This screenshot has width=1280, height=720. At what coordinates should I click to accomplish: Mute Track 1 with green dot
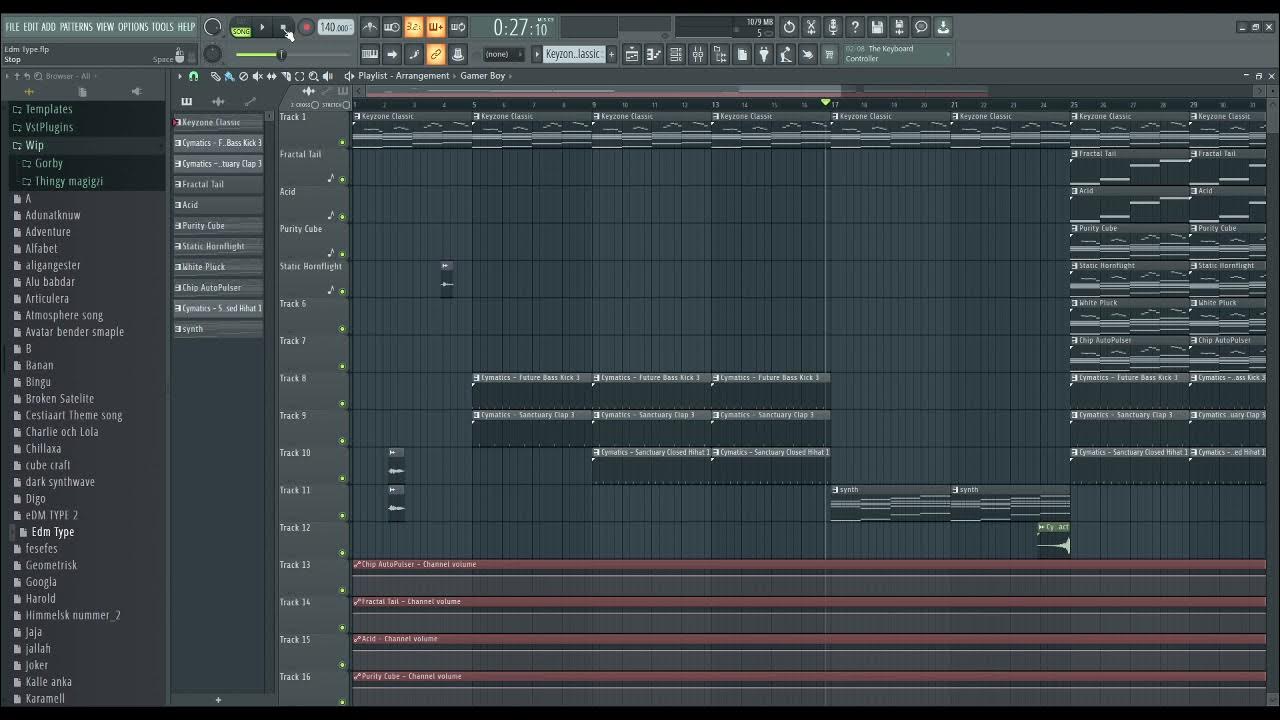tap(342, 142)
